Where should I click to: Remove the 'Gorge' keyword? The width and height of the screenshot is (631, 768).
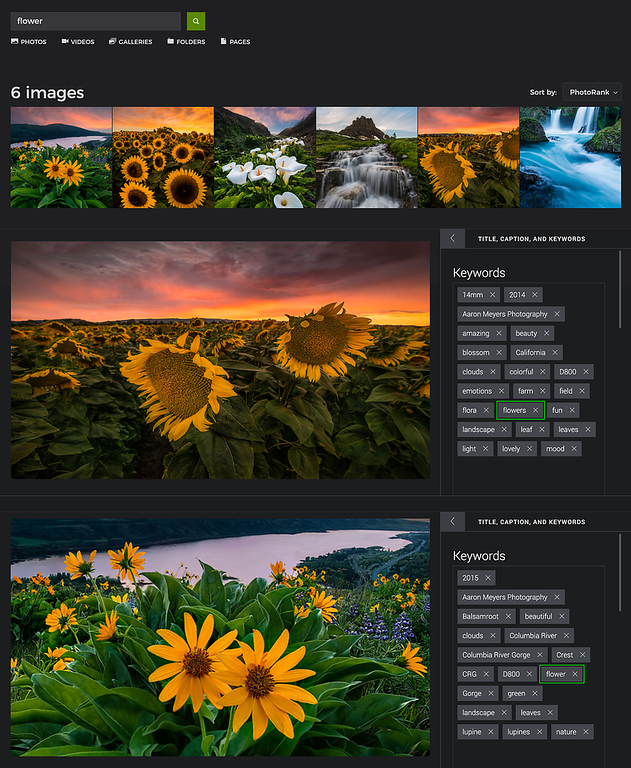point(490,694)
